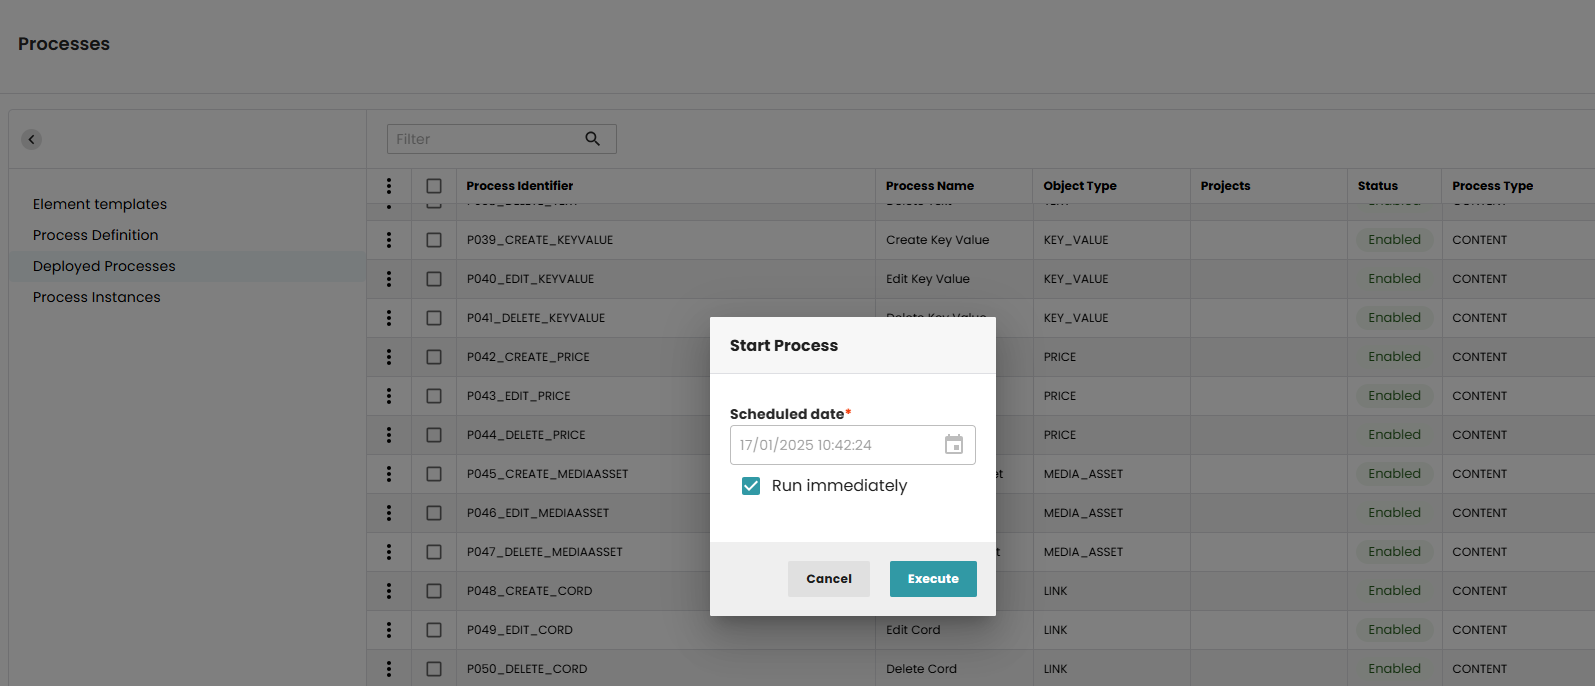
Task: Select the P040_EDIT_KEYVALUE row checkbox
Action: [434, 279]
